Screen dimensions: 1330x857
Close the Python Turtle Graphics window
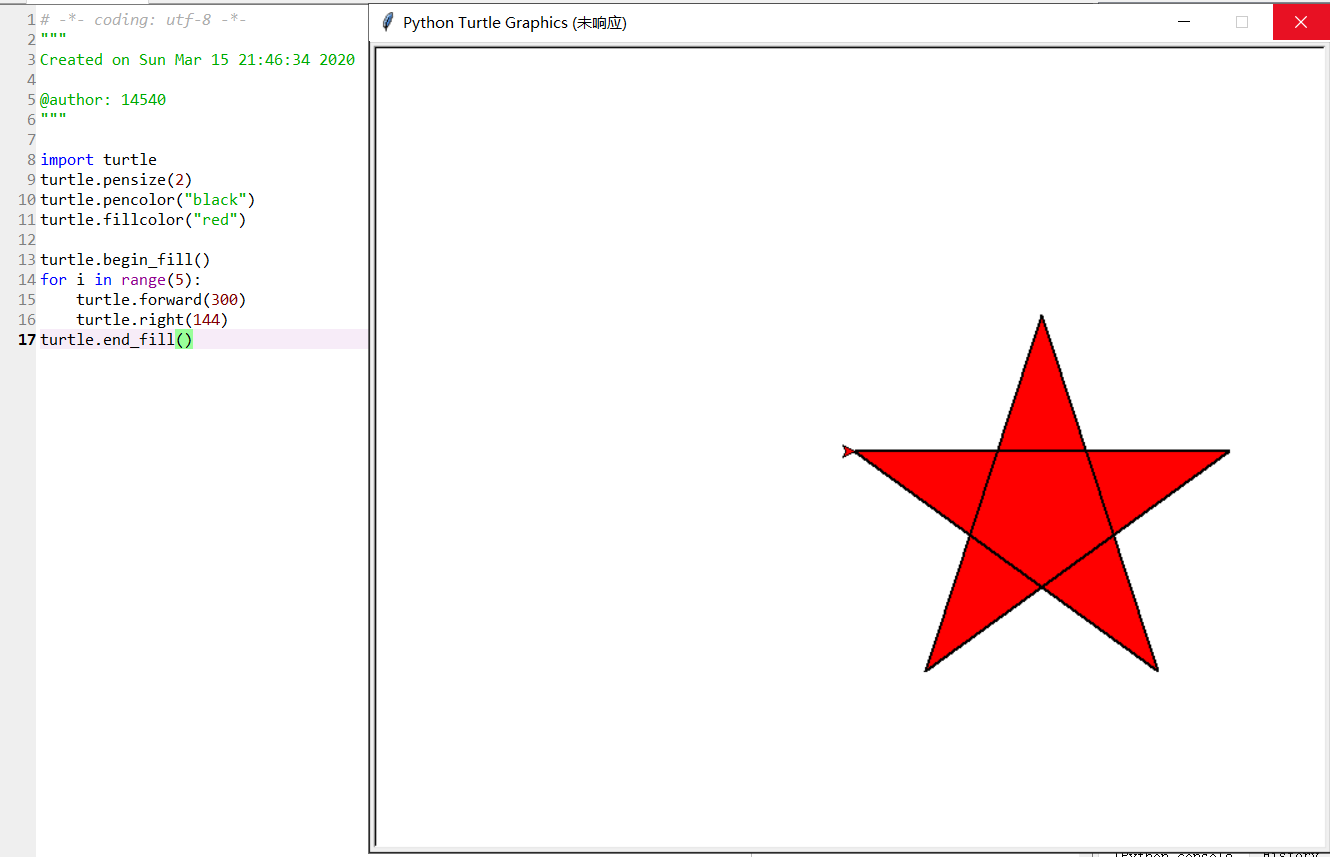1301,22
